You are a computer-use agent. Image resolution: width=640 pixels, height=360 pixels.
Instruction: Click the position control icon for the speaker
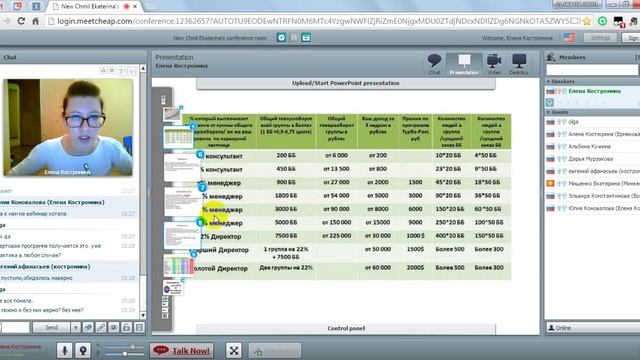coord(550,102)
